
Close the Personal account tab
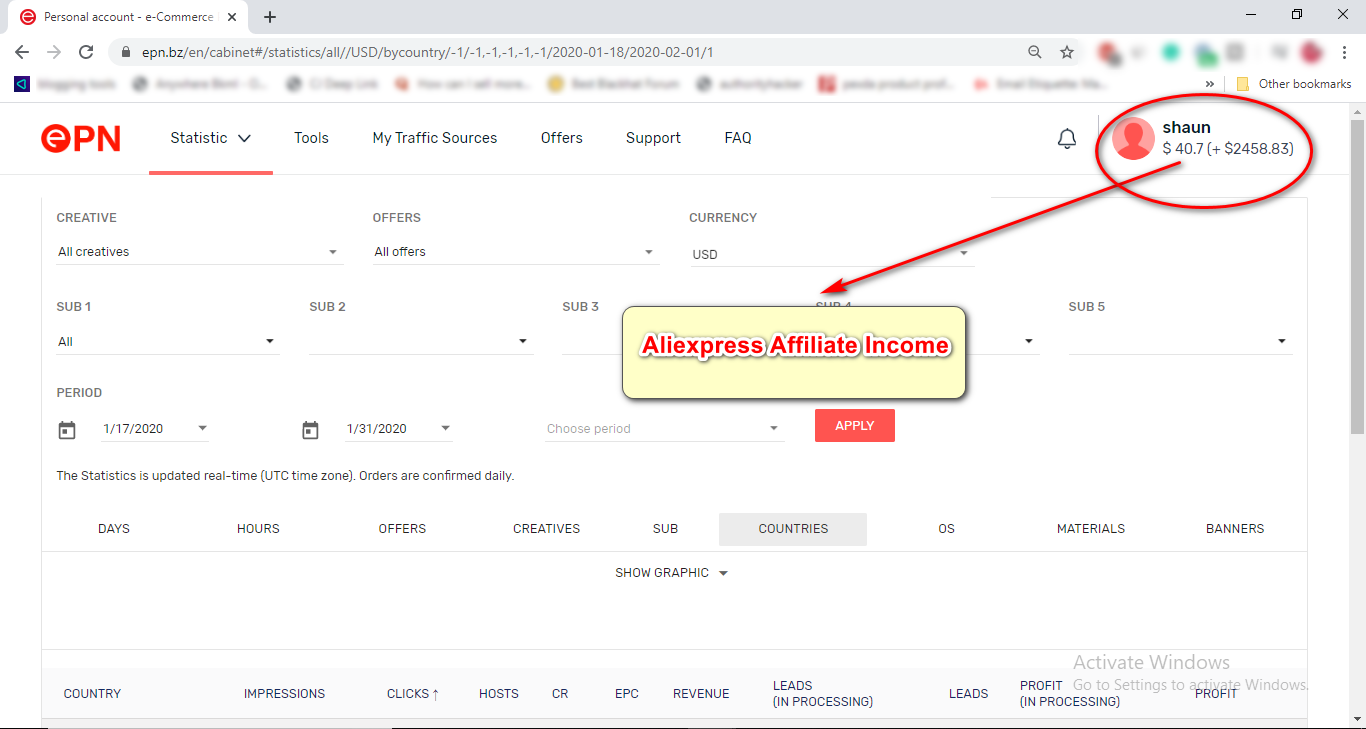click(x=231, y=17)
